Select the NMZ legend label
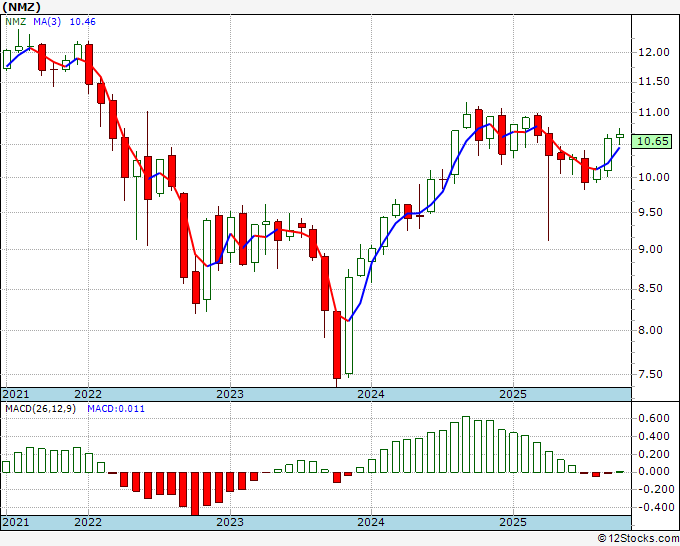680x546 pixels. click(x=16, y=22)
